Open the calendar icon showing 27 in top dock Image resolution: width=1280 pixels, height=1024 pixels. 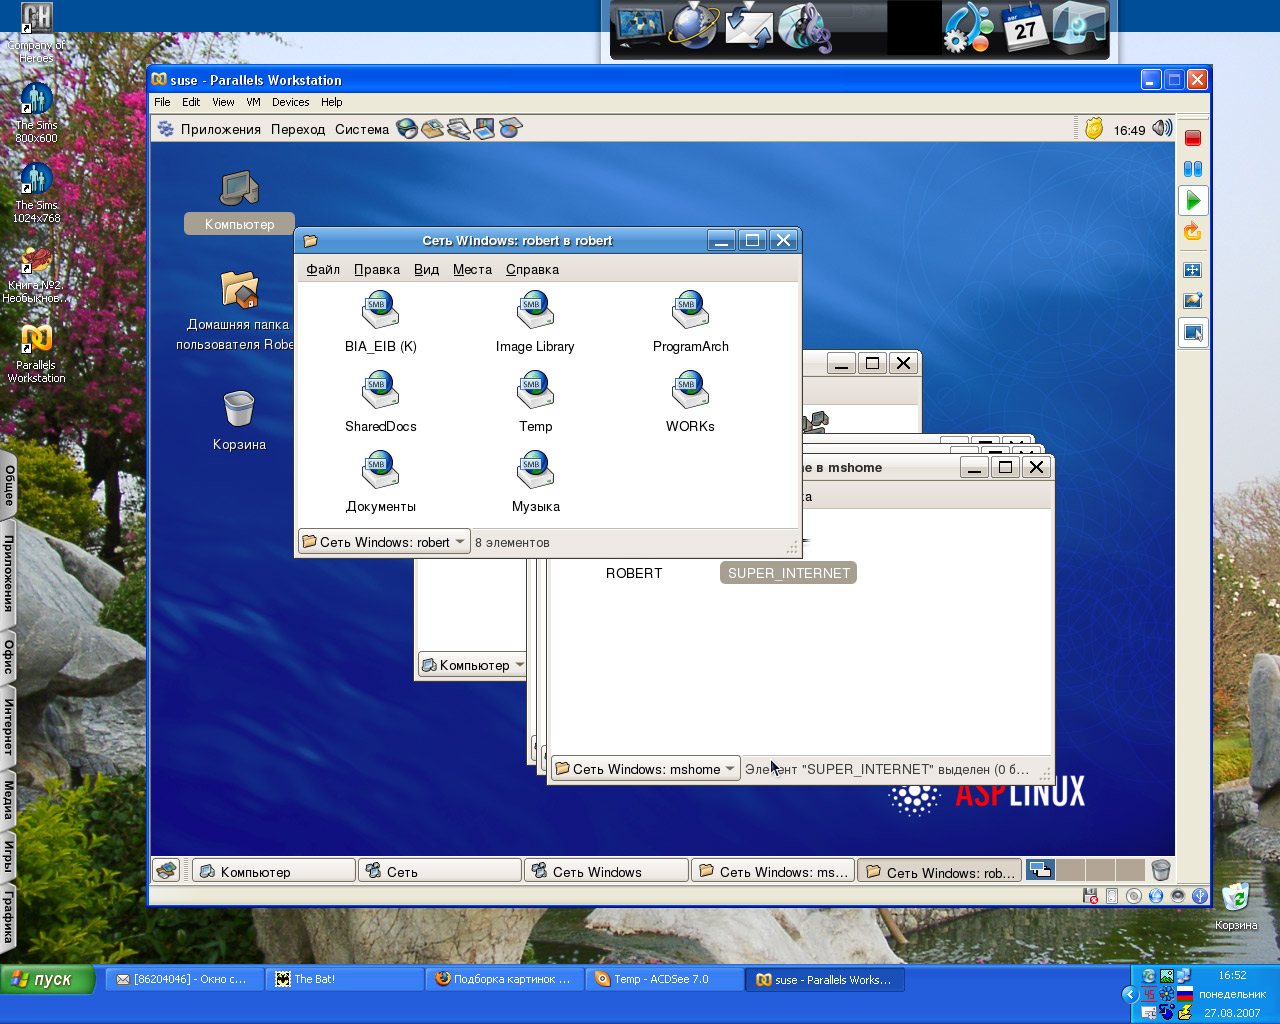pyautogui.click(x=1025, y=27)
